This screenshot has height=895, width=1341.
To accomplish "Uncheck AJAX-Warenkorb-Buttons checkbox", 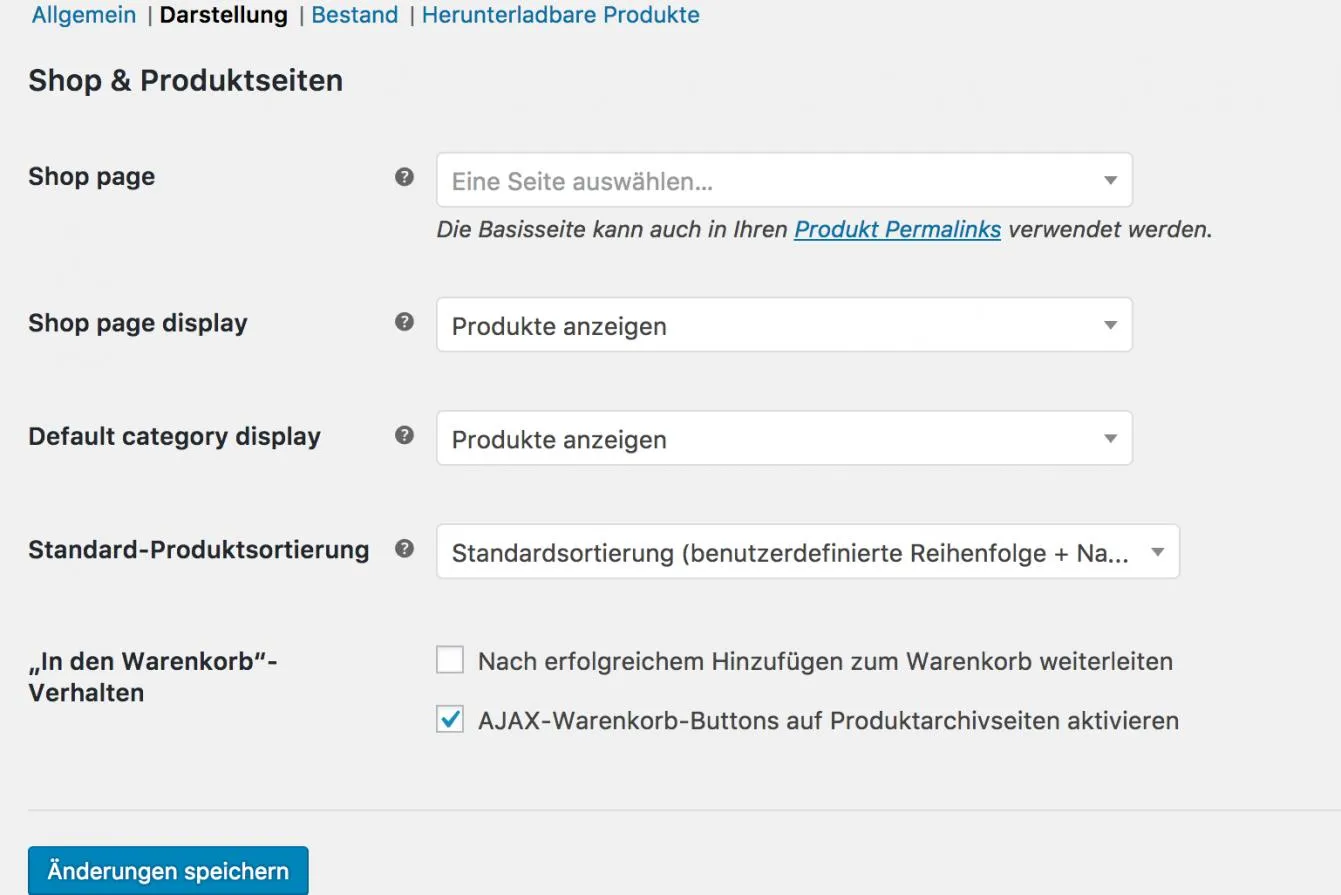I will pyautogui.click(x=450, y=719).
